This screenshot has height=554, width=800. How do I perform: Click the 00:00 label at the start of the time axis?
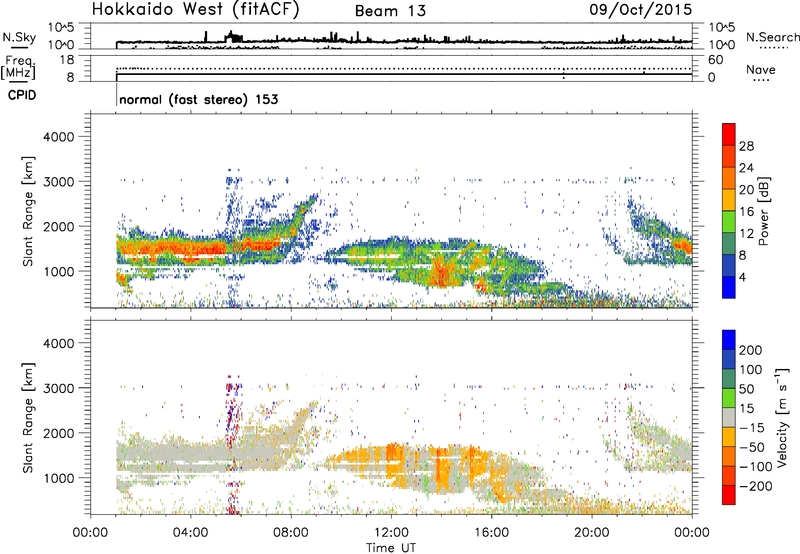(x=90, y=533)
